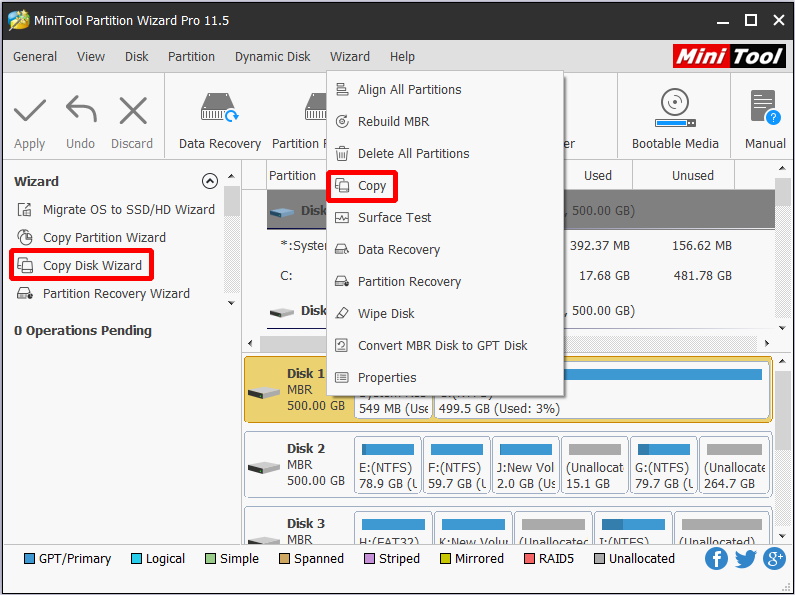Image resolution: width=795 pixels, height=595 pixels.
Task: Click the Undo arrow icon
Action: (x=81, y=109)
